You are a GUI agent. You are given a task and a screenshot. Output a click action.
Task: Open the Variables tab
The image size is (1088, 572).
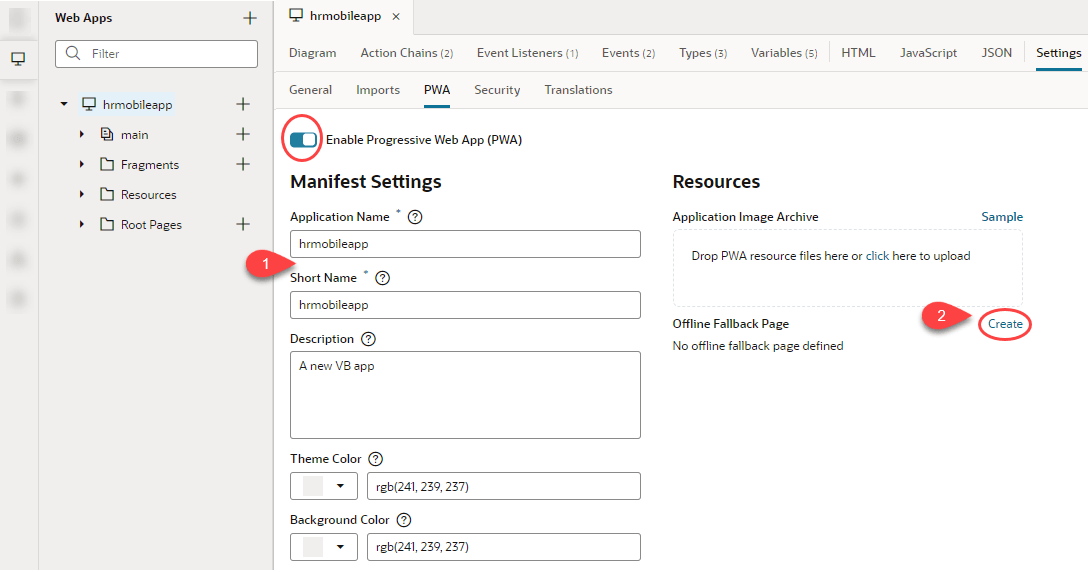click(784, 53)
